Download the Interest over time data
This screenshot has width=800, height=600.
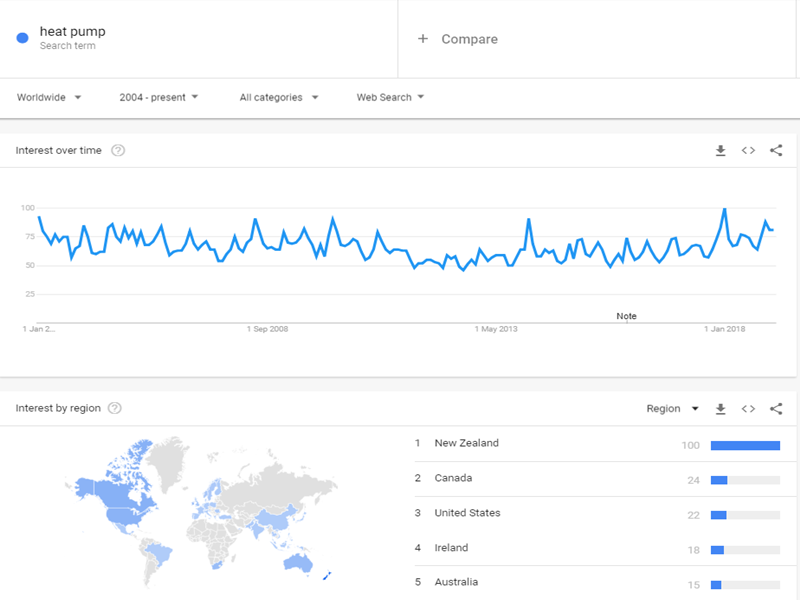point(720,151)
